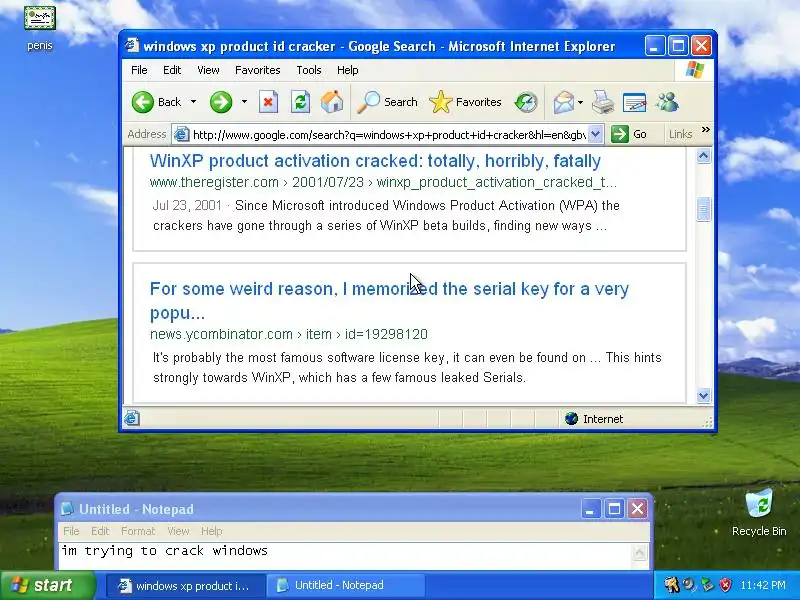Click the 11:42 PM taskbar clock
This screenshot has width=800, height=600.
point(763,585)
